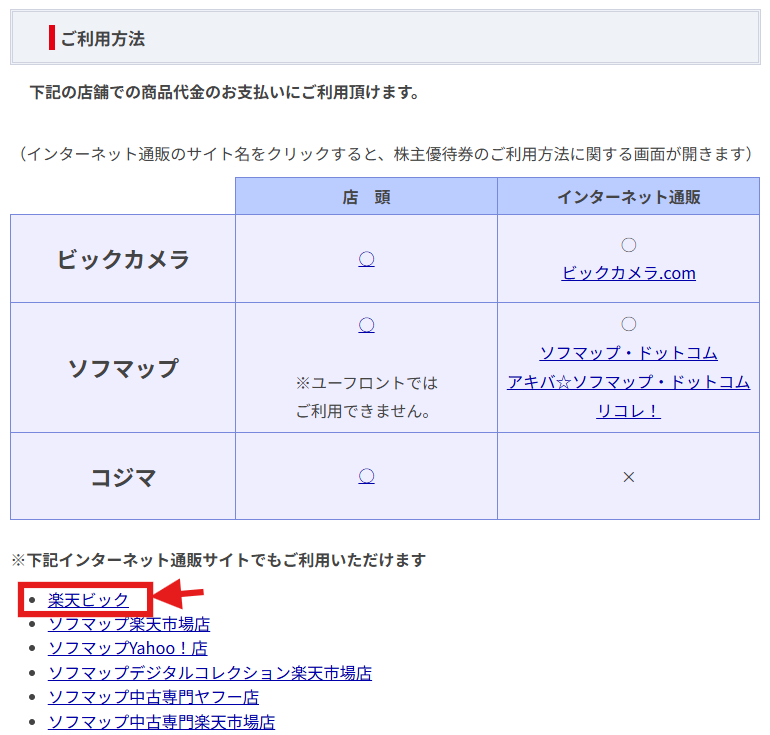Click the ビックカメラ 店頭 circle link

(366, 259)
